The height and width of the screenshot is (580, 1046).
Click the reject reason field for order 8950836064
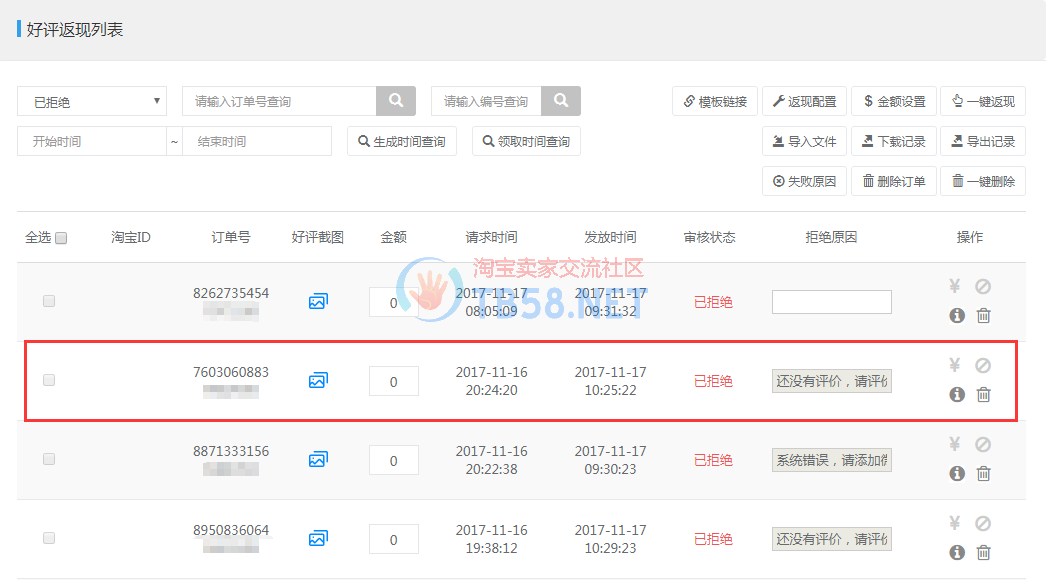tap(832, 539)
